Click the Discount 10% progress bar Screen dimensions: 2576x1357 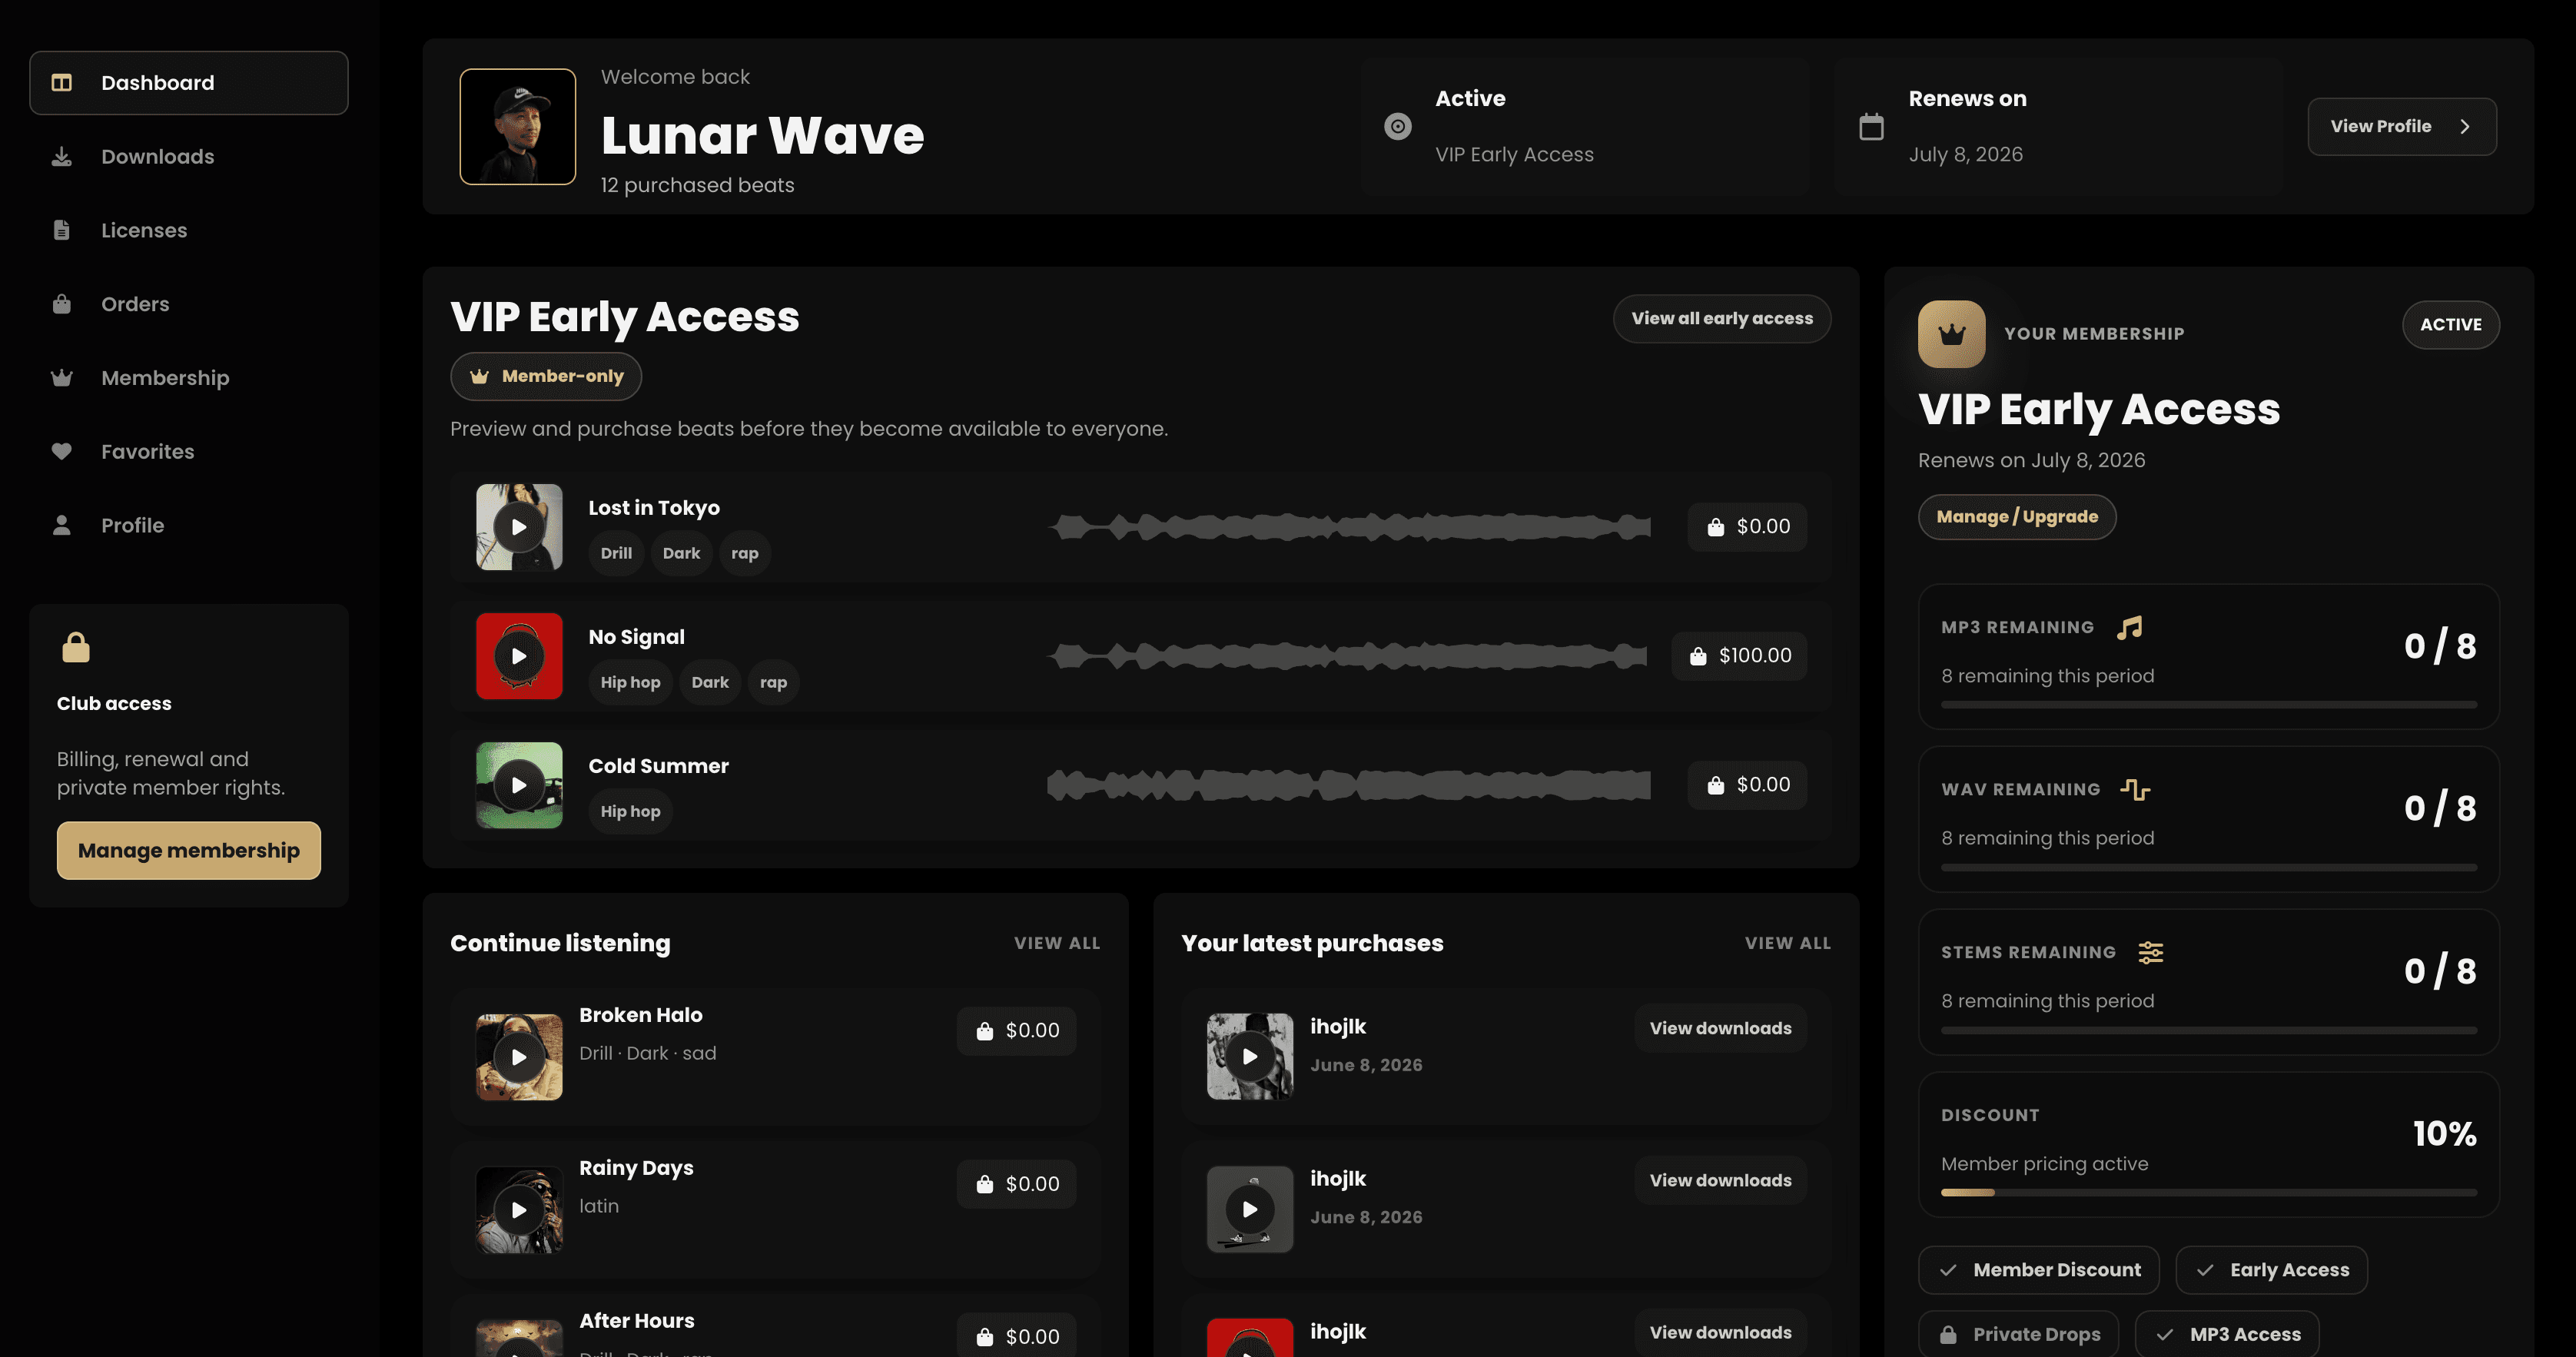click(2208, 1192)
